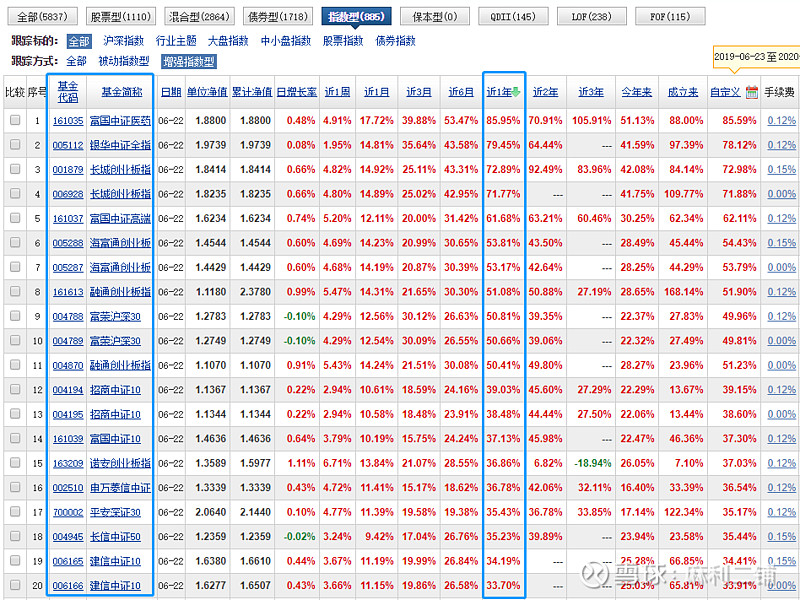
Task: Sort table by 近6月 column
Action: coord(461,92)
